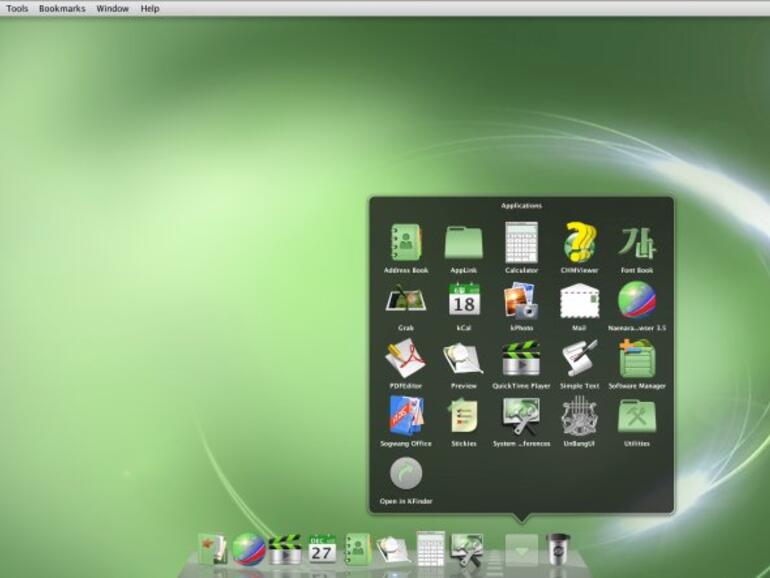Open the Trash can in the dock
This screenshot has height=578, width=770.
point(558,549)
